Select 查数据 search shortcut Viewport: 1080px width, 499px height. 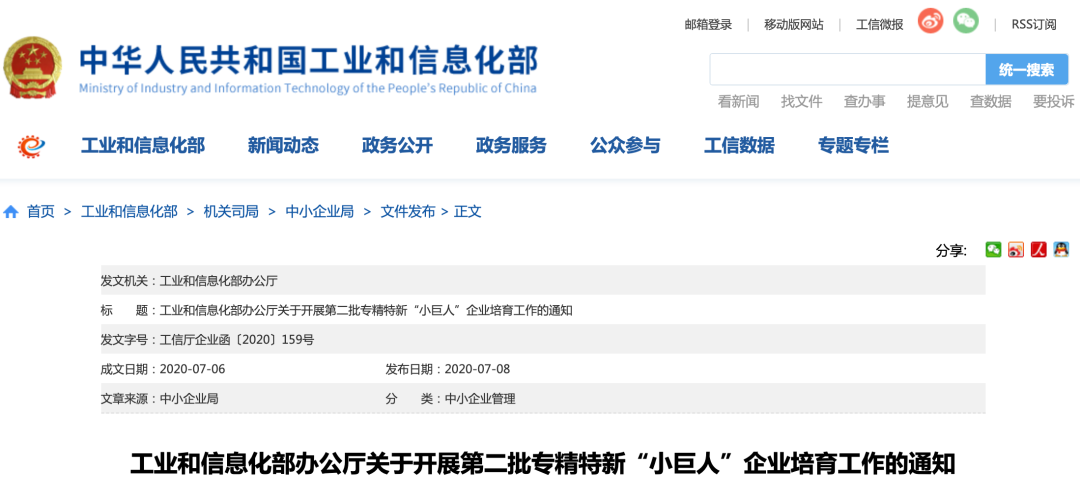tap(990, 102)
